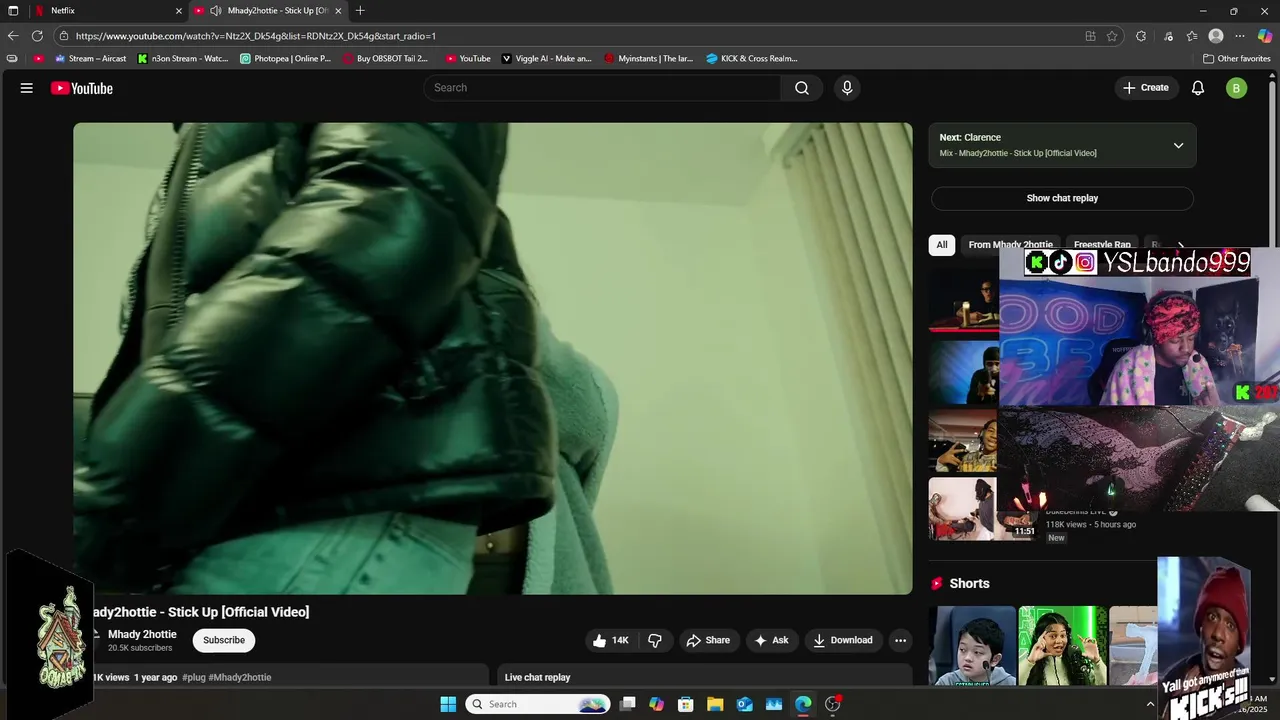Open Photopea bookmark
The height and width of the screenshot is (720, 1280).
point(286,58)
